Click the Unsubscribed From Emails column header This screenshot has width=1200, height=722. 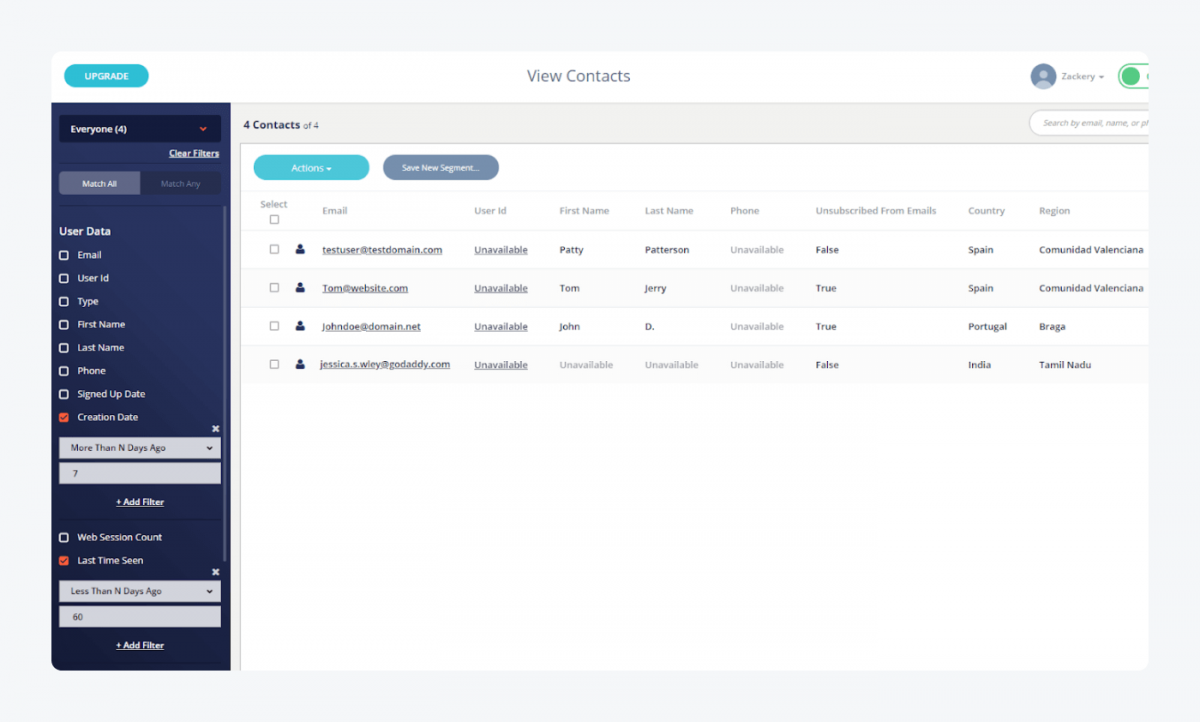(x=876, y=211)
